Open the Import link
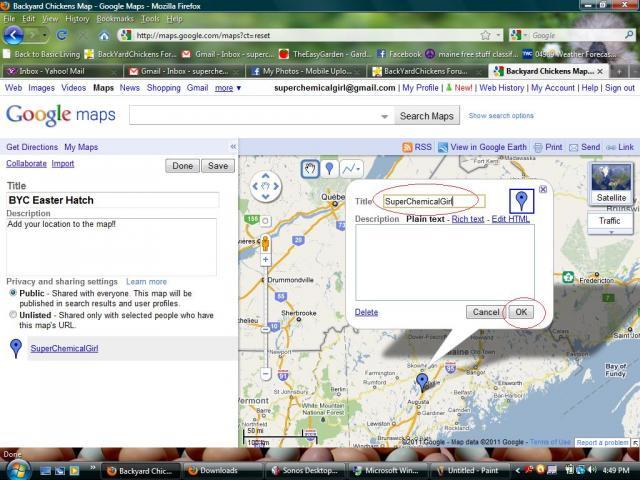640x480 pixels. 62,164
